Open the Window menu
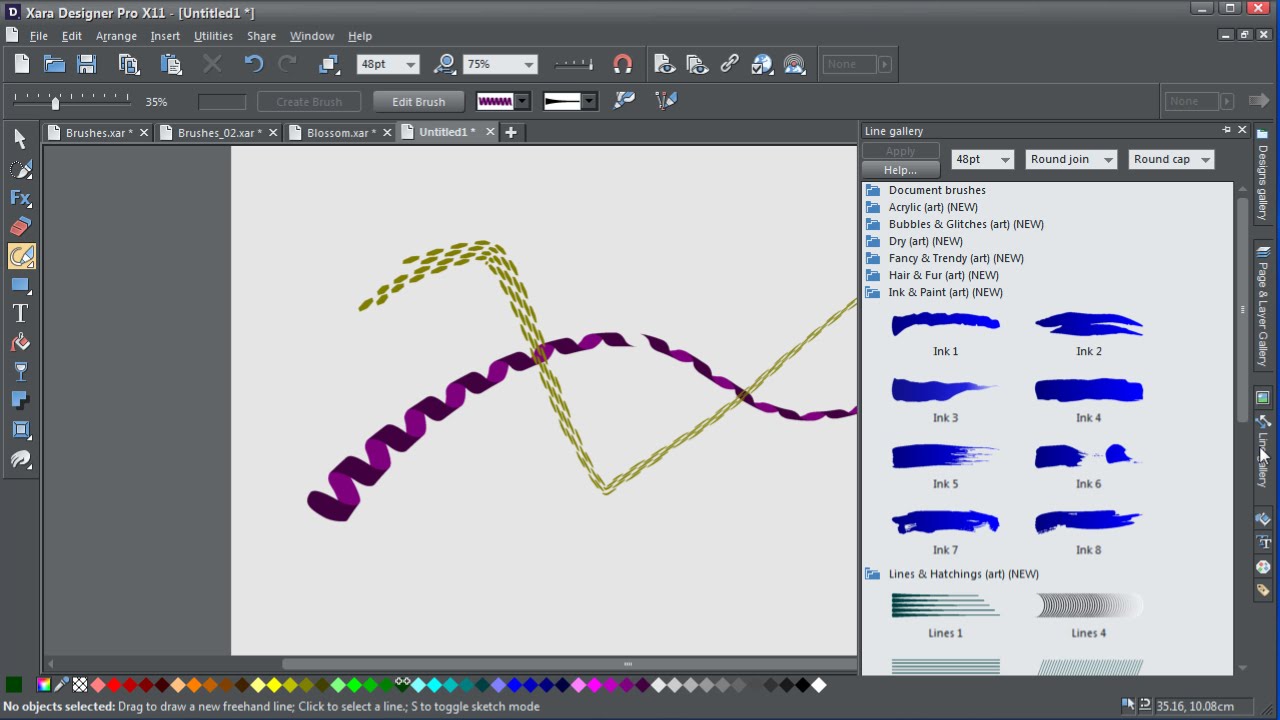1280x720 pixels. pyautogui.click(x=312, y=36)
